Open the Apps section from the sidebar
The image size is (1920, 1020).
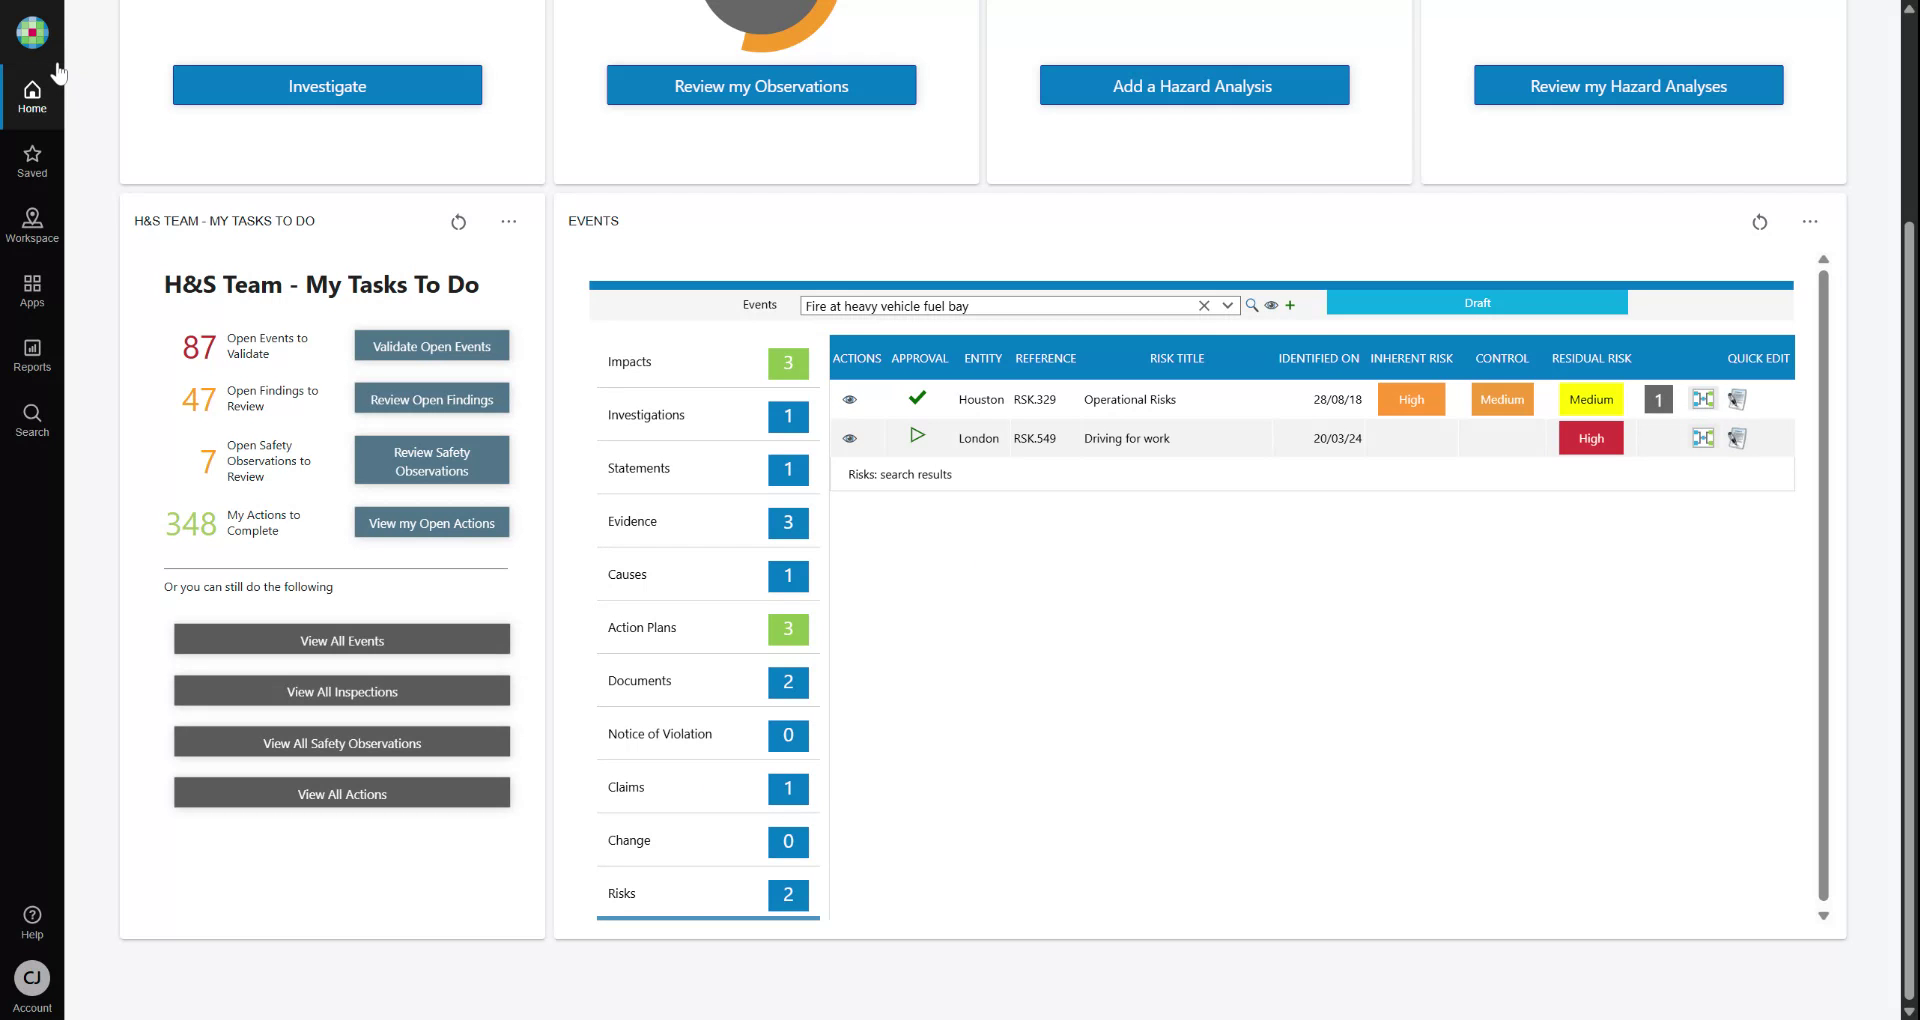pos(32,289)
